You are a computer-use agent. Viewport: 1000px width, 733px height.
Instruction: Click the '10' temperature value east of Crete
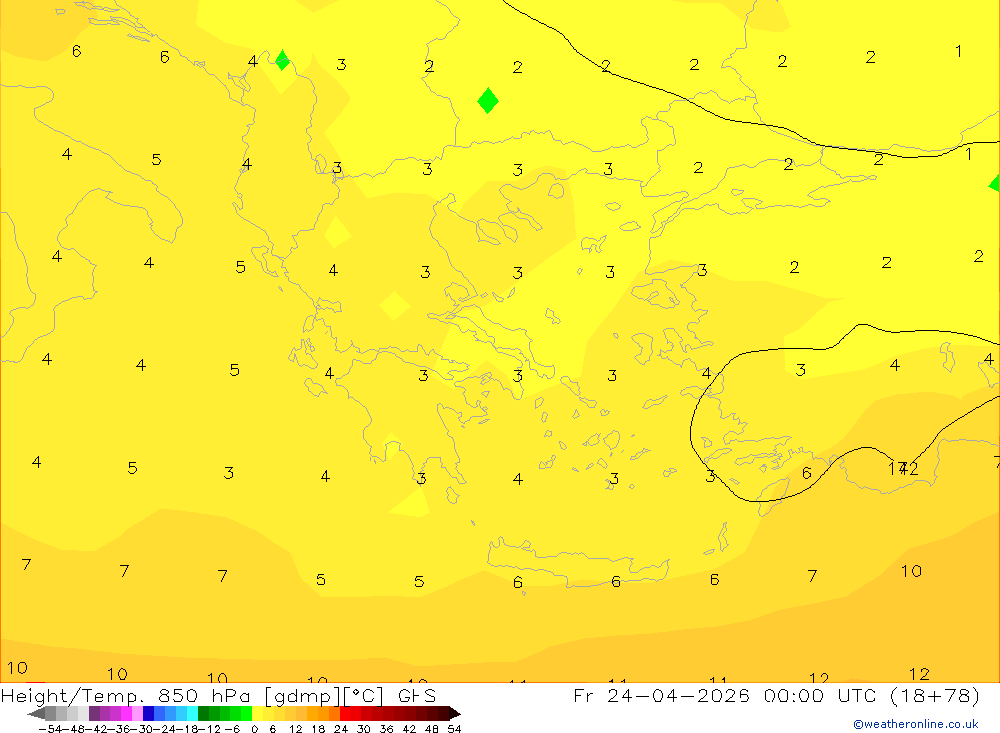pyautogui.click(x=911, y=571)
